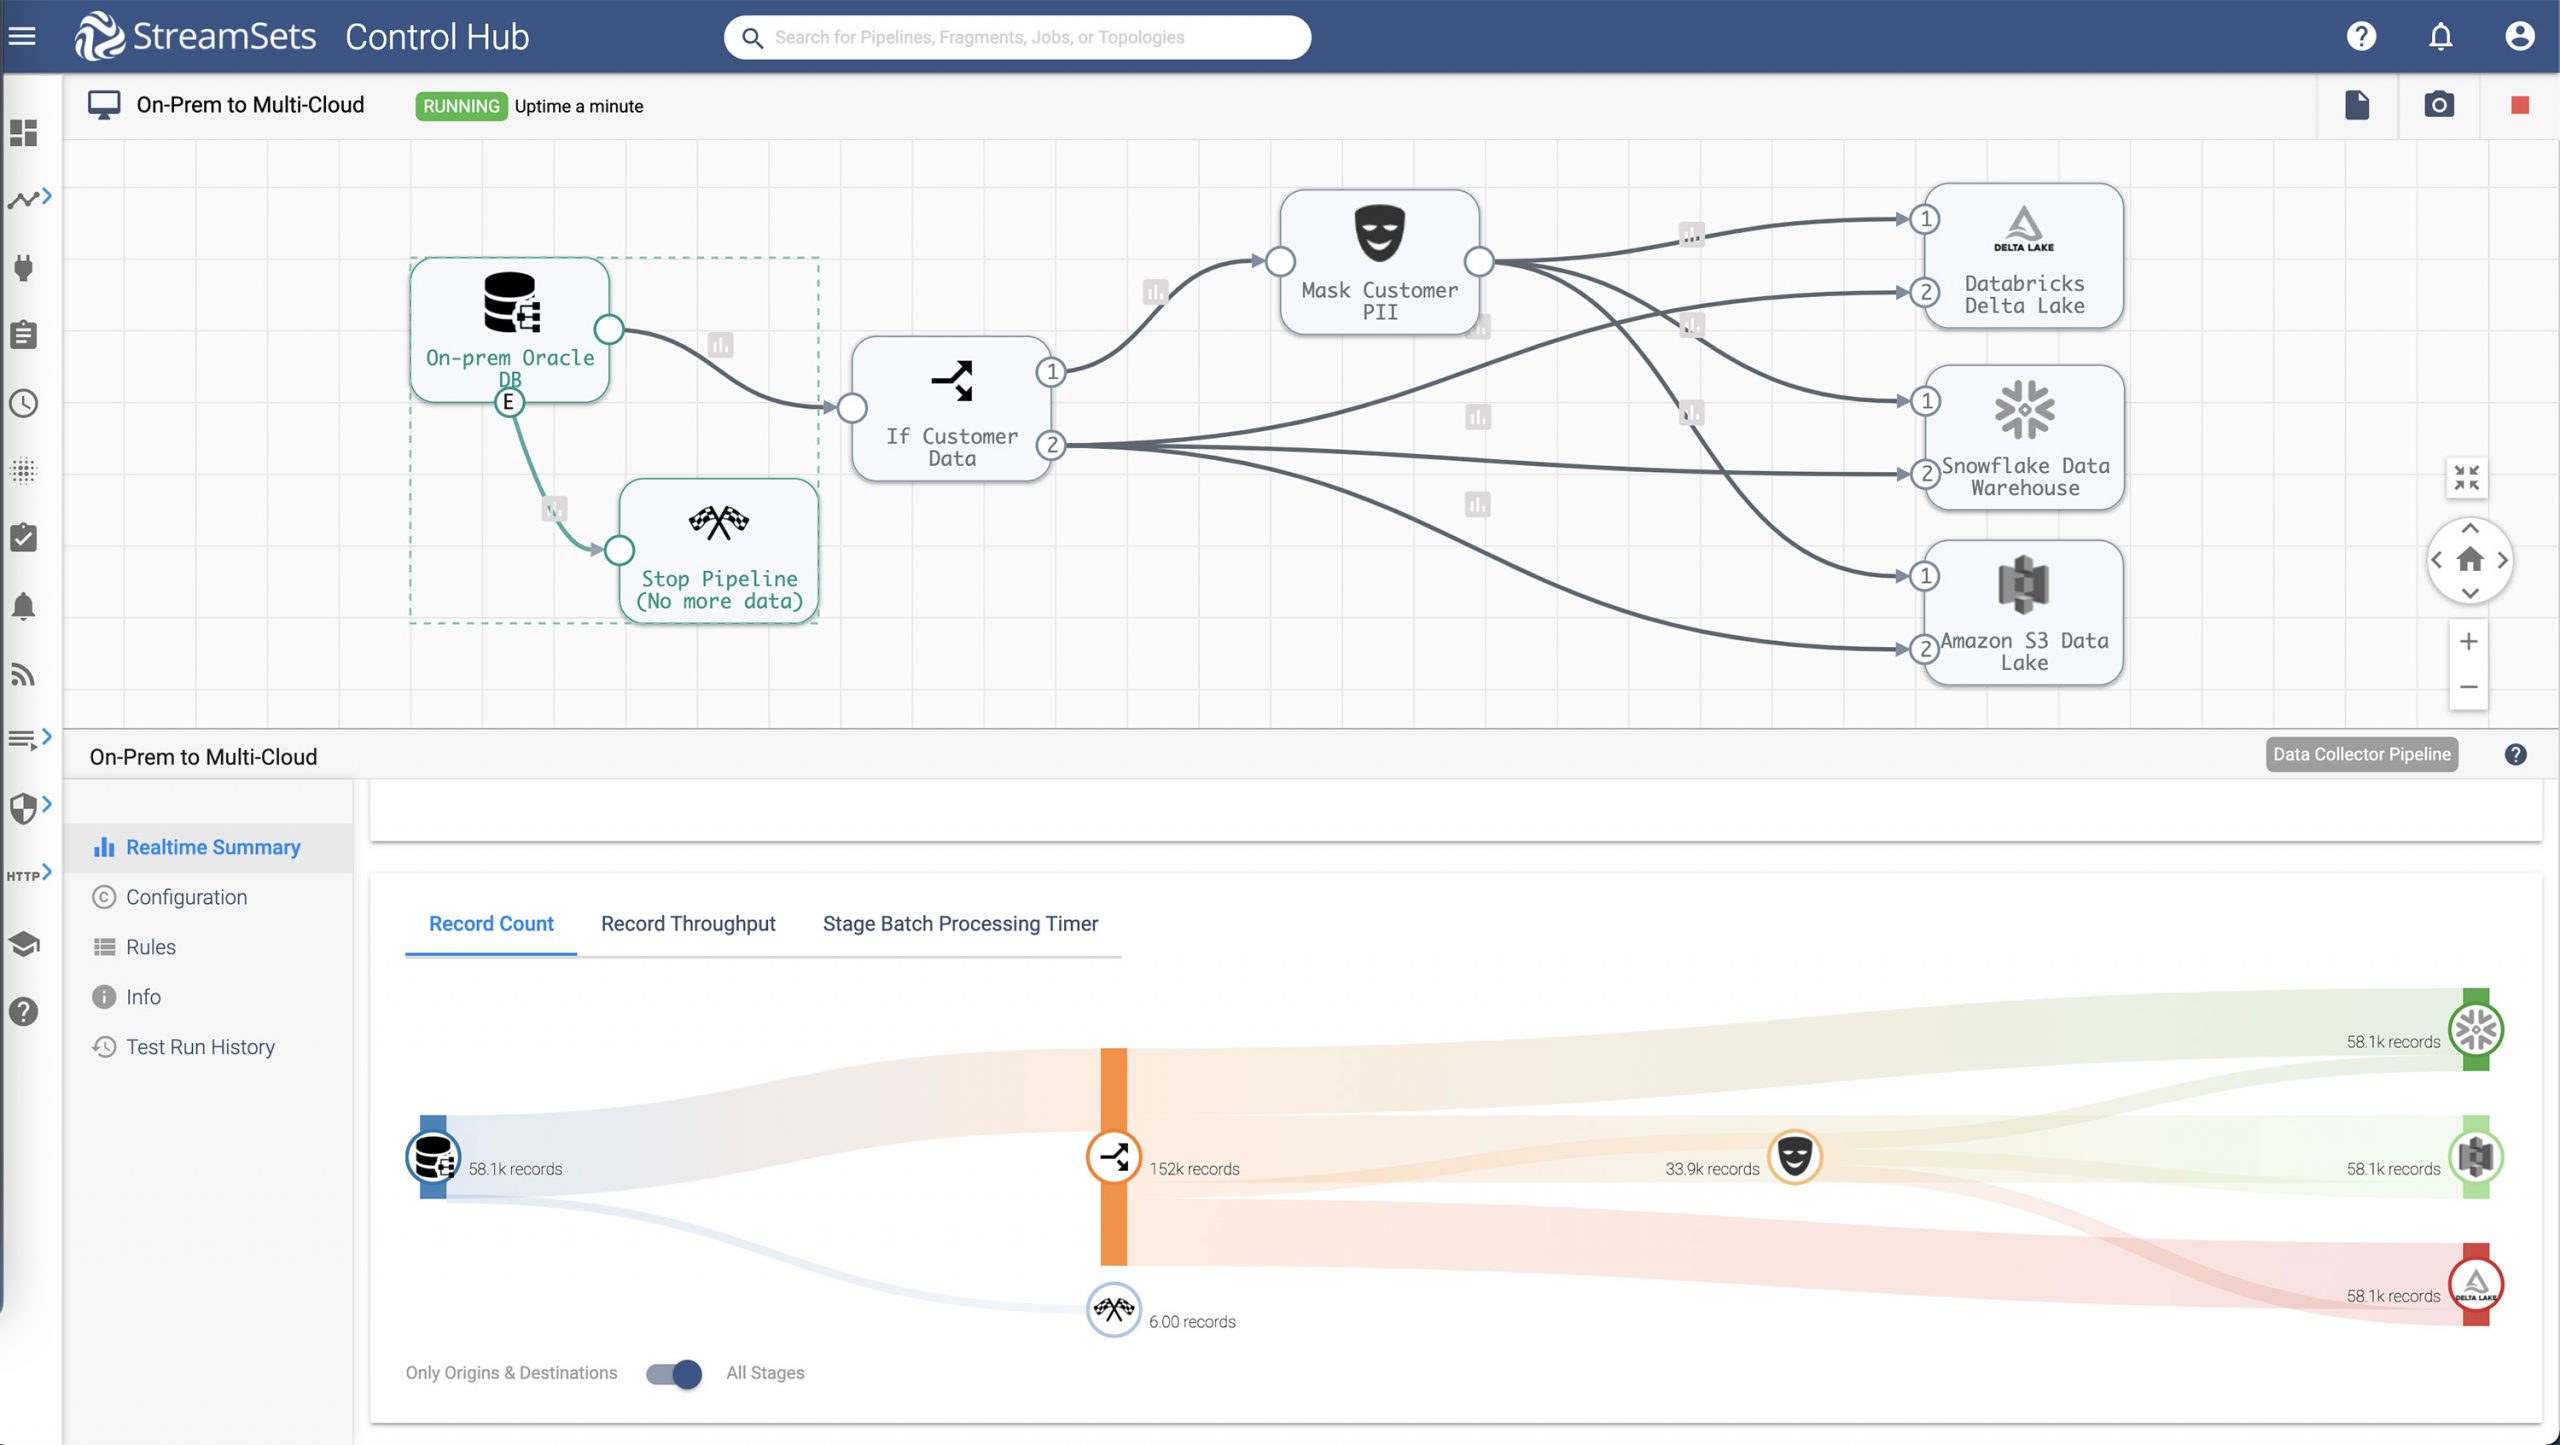Open the graduation cap Learning icon
The width and height of the screenshot is (2560, 1445).
23,943
